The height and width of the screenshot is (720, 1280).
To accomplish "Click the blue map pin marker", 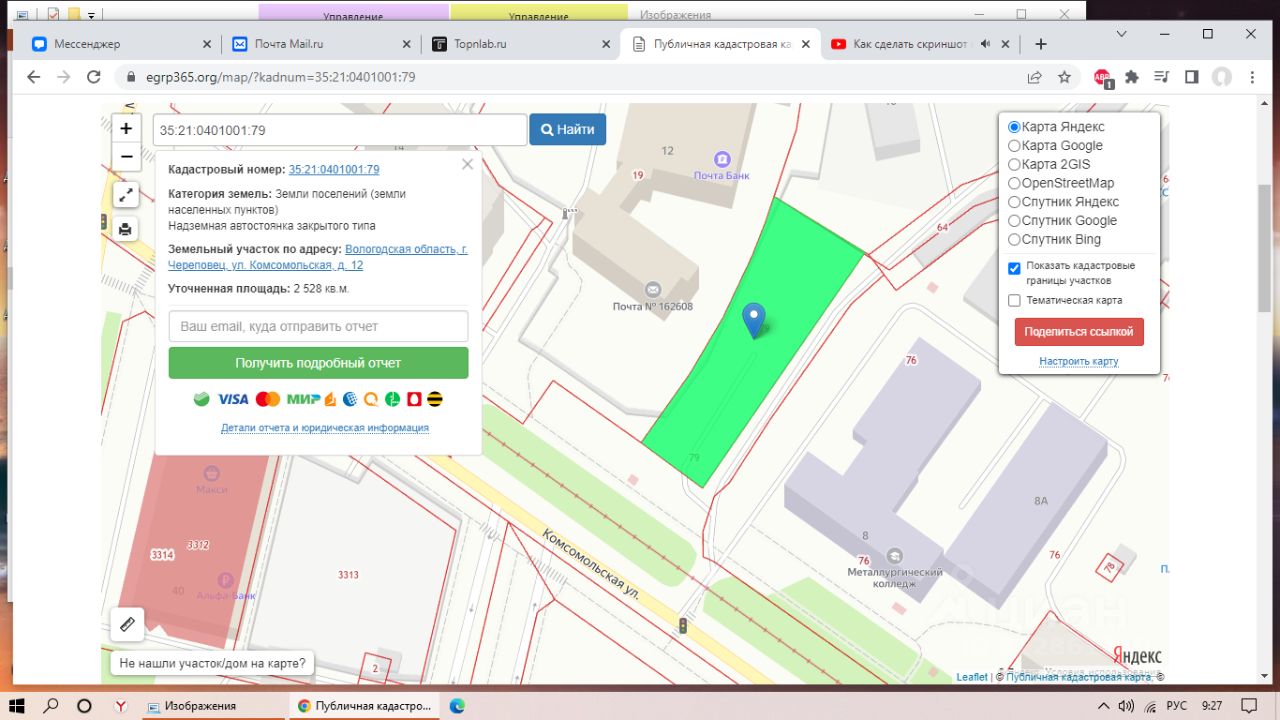I will pyautogui.click(x=755, y=320).
